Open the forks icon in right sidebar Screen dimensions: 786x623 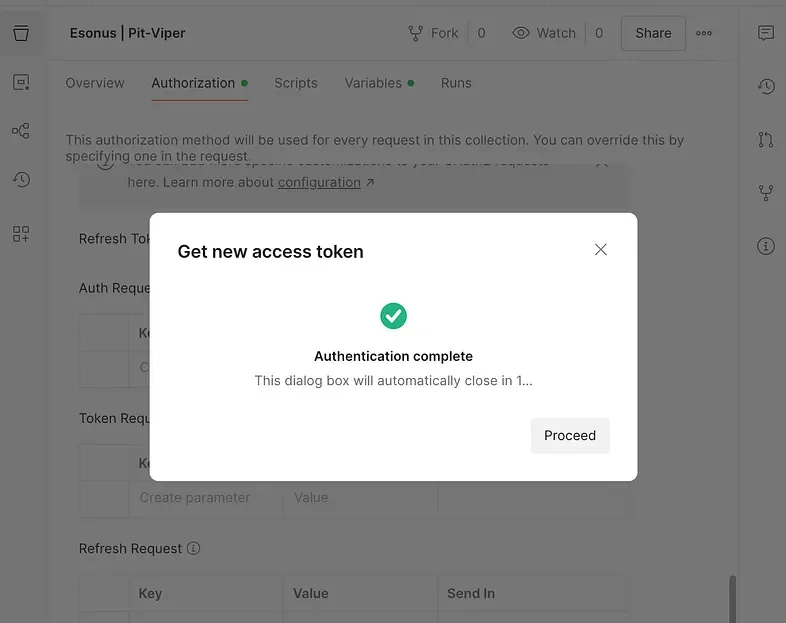pyautogui.click(x=766, y=192)
